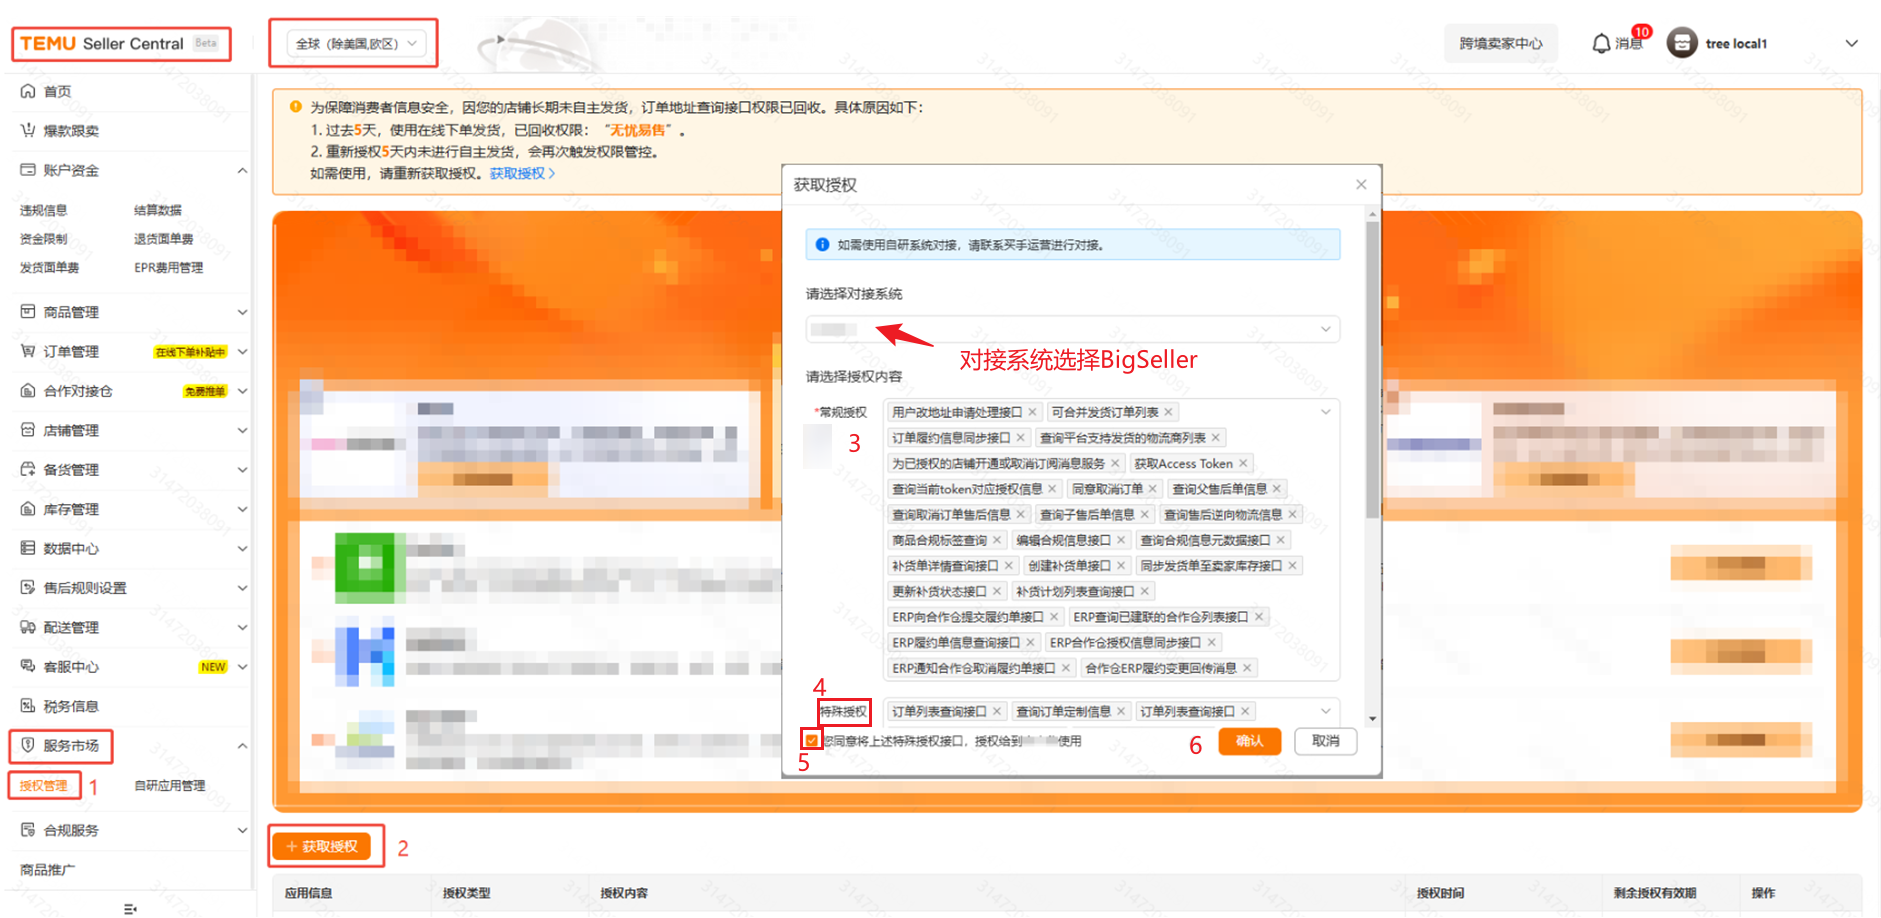The height and width of the screenshot is (918, 1881).
Task: Open the notification bell with badge 10
Action: (1601, 43)
